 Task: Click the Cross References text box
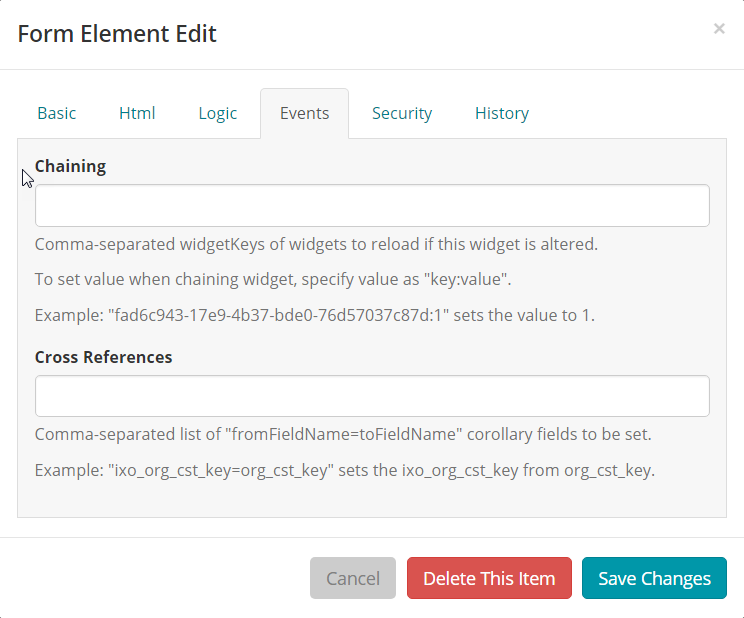372,396
